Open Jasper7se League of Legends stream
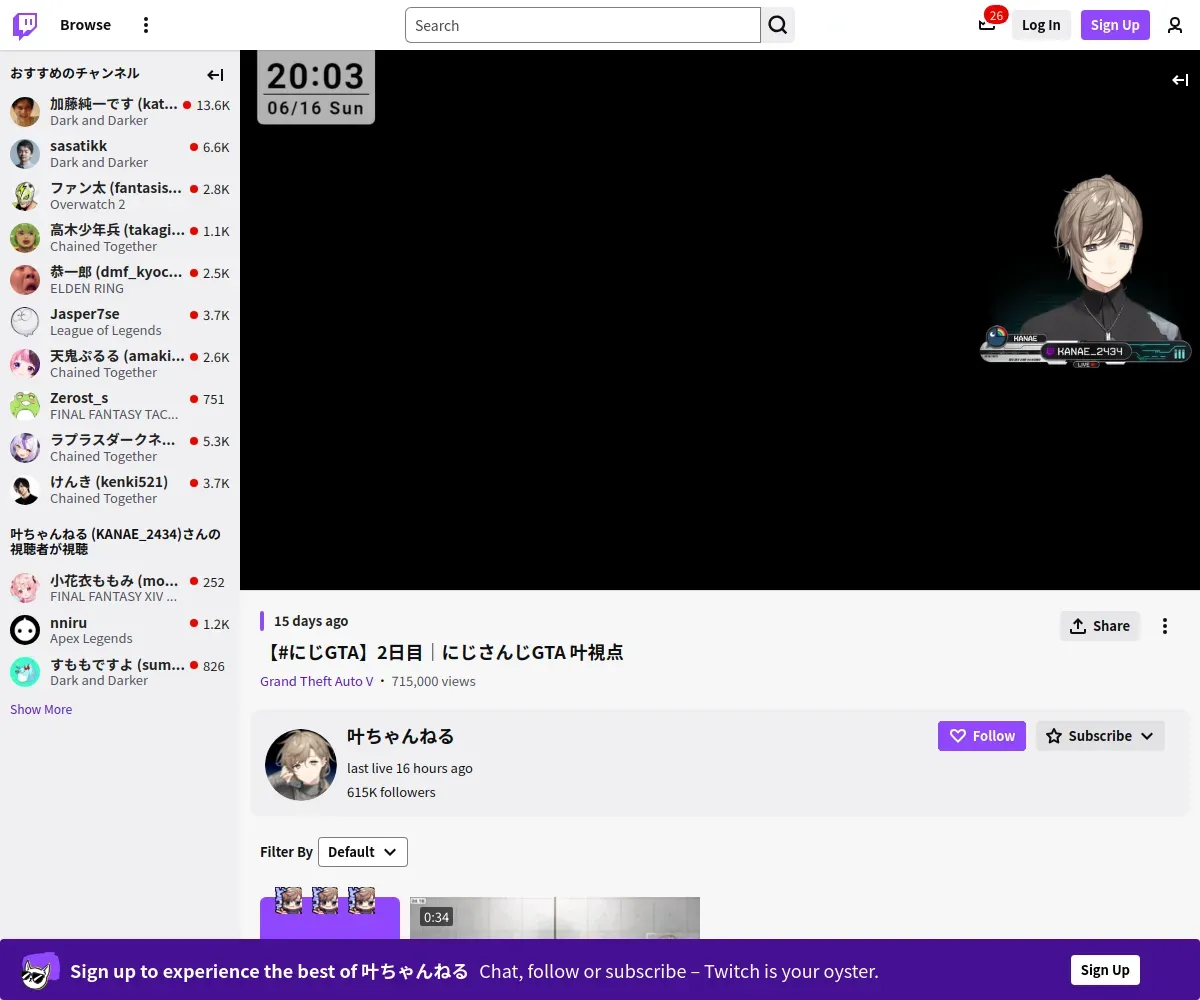This screenshot has width=1200, height=1000. click(120, 322)
